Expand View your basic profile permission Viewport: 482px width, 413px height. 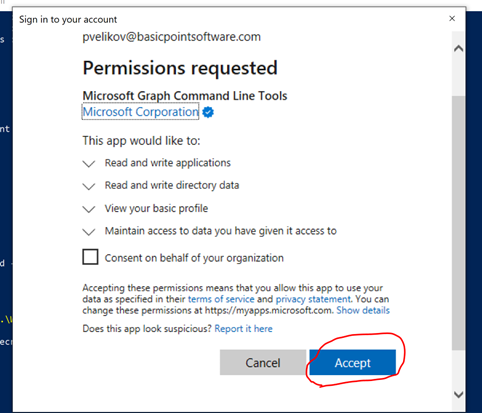point(89,209)
